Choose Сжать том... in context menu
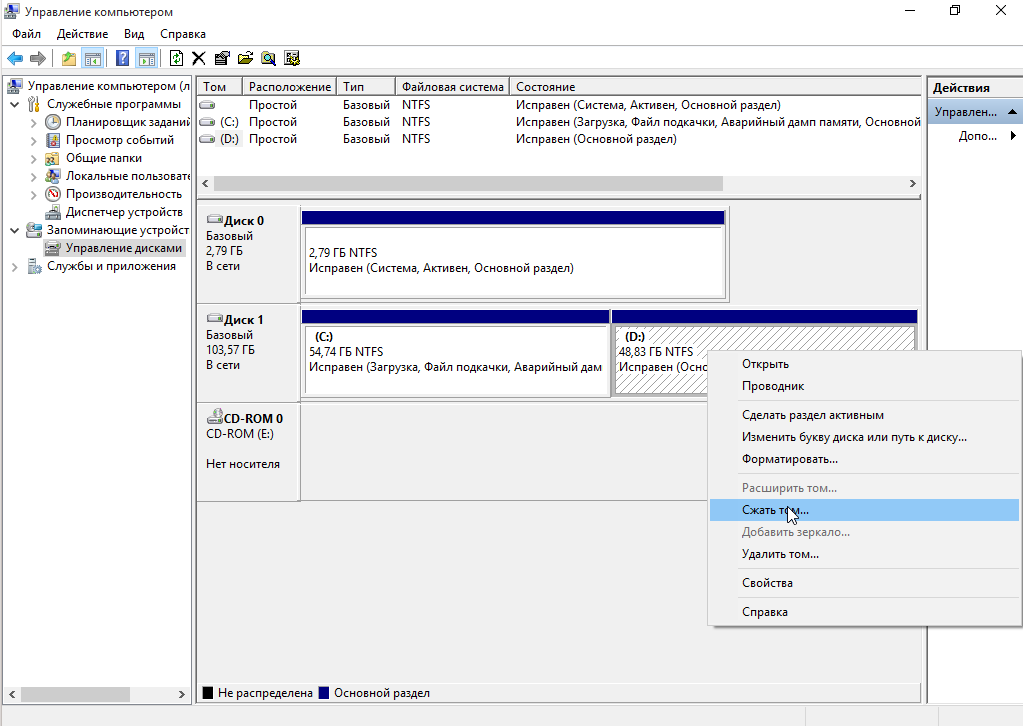Screen dimensions: 1023x726 tap(775, 510)
